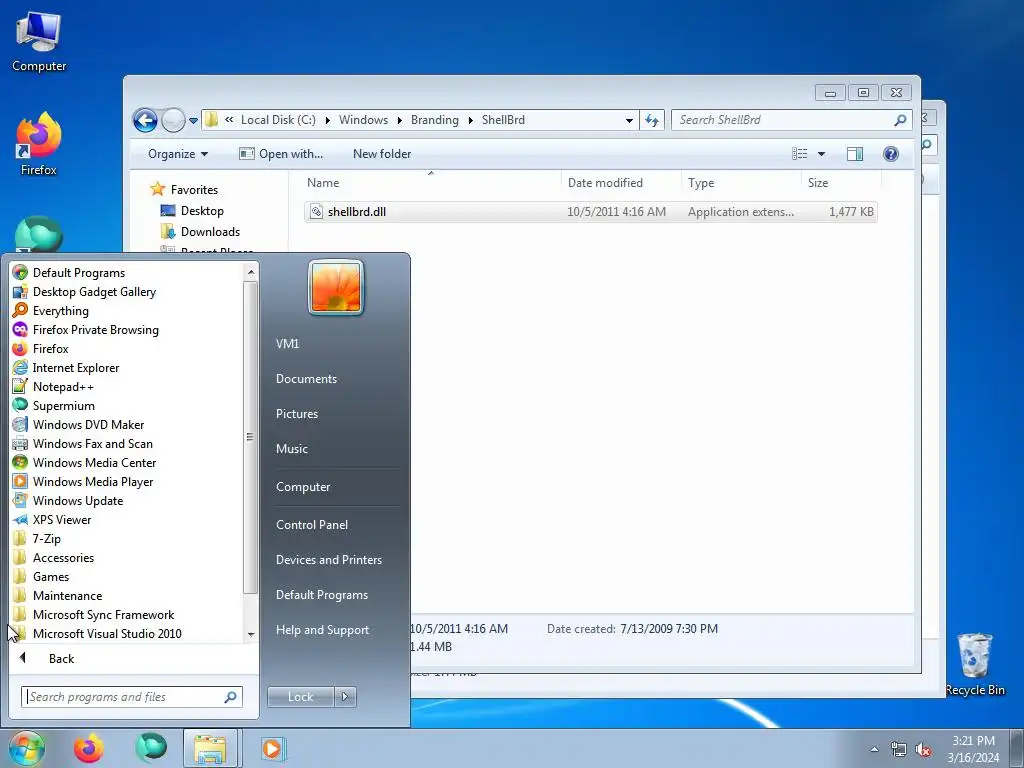
Task: Open Explorer help button
Action: tap(891, 153)
